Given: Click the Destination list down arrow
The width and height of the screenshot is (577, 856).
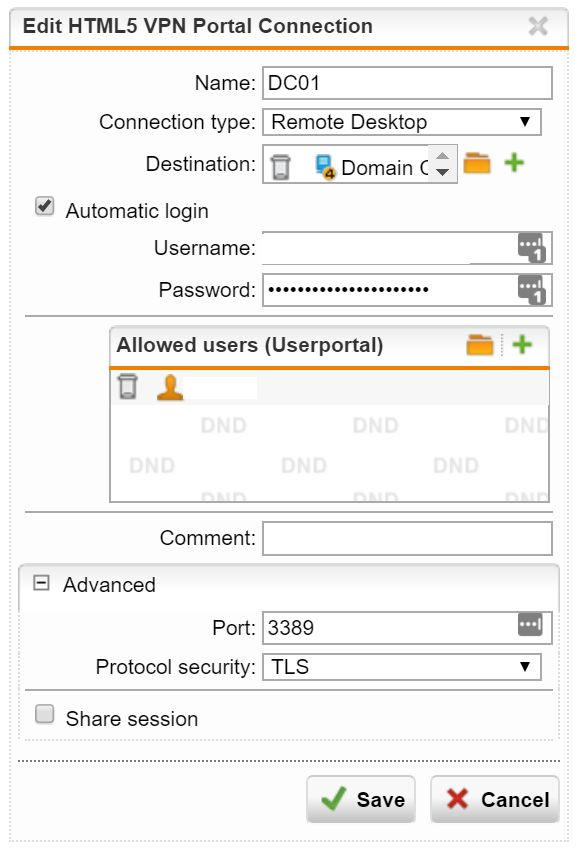Looking at the screenshot, I should click(443, 173).
